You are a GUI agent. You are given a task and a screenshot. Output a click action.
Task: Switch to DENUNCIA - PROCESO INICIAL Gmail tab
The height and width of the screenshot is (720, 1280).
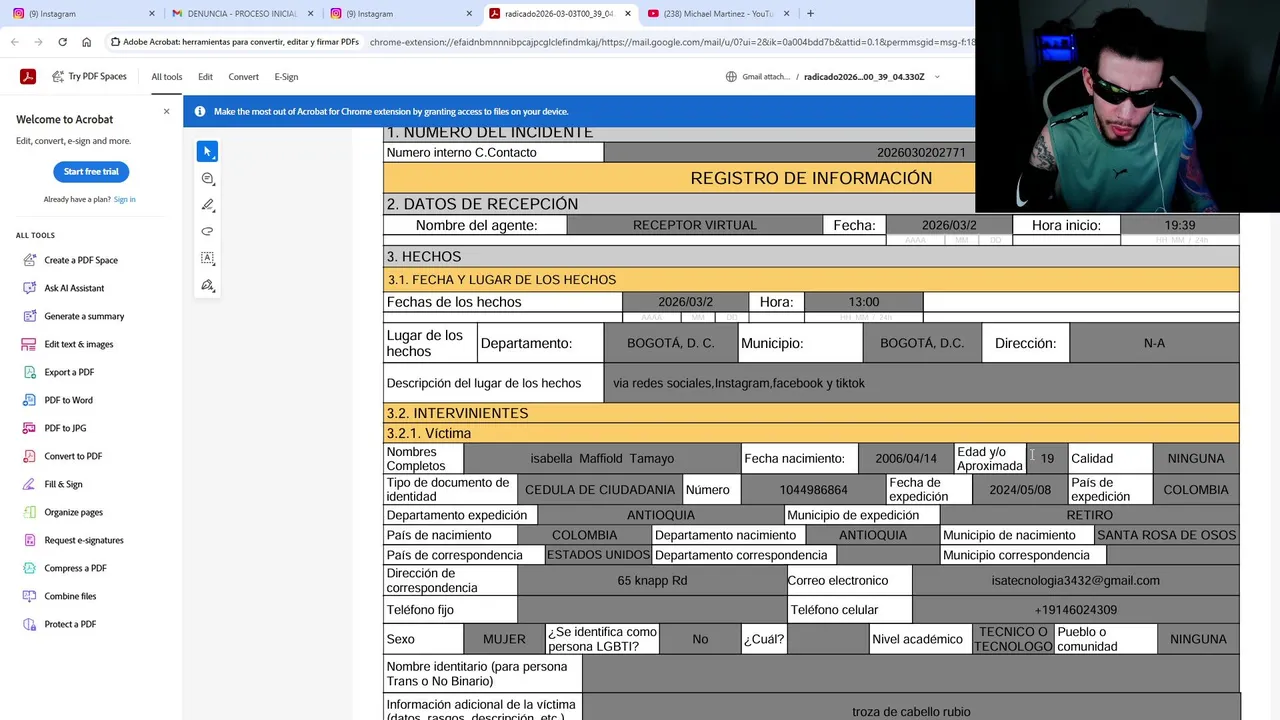click(x=240, y=14)
